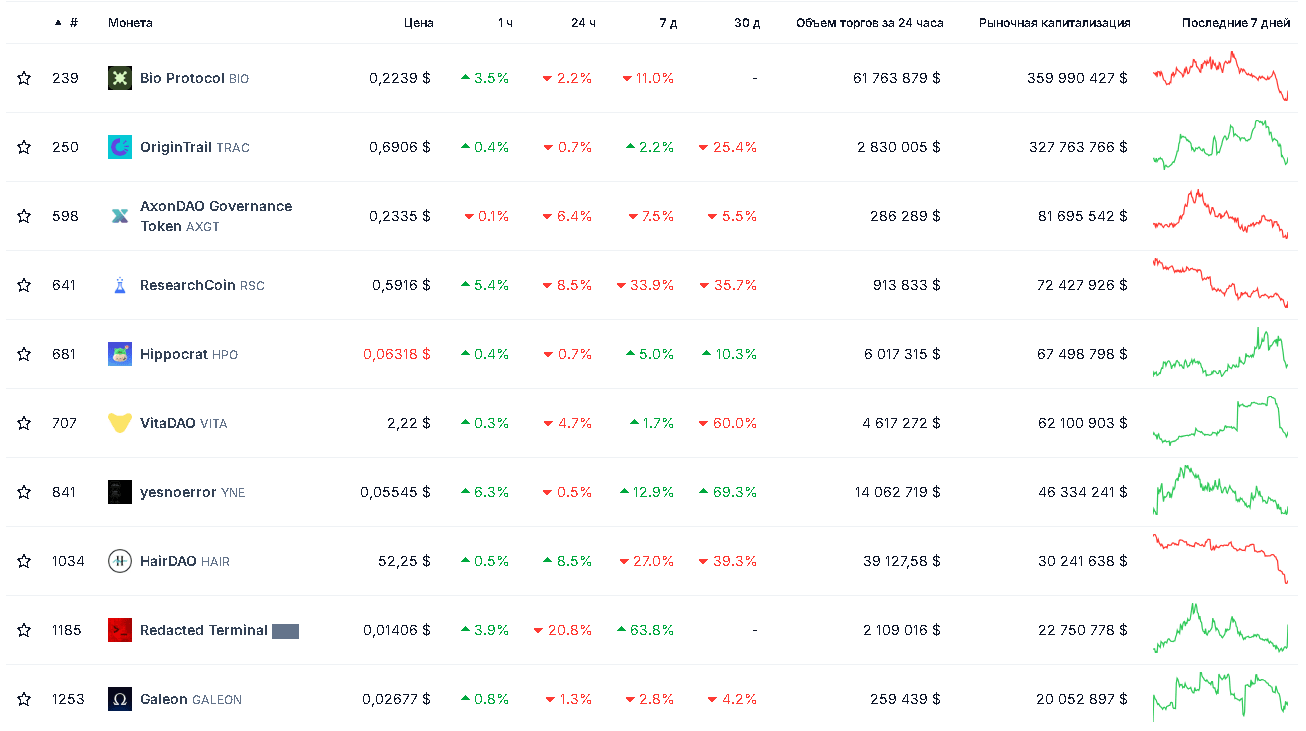Click rank number 1253

67,699
